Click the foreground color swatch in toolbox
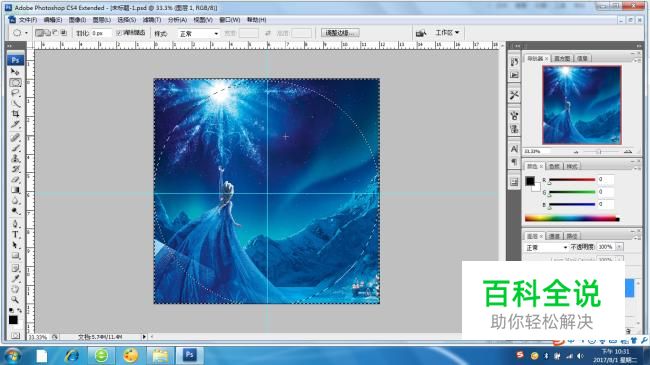 click(x=13, y=320)
